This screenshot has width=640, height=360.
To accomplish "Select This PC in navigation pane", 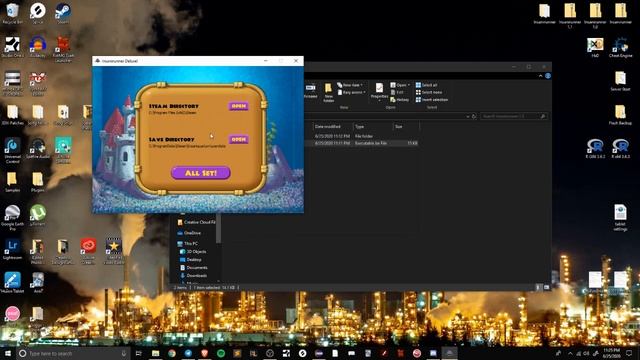I will click(x=188, y=244).
